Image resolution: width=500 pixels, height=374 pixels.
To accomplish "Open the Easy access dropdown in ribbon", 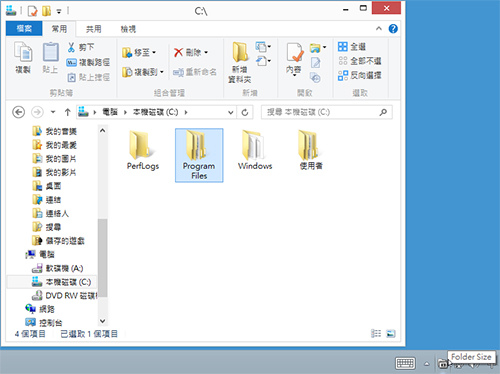I will point(263,61).
